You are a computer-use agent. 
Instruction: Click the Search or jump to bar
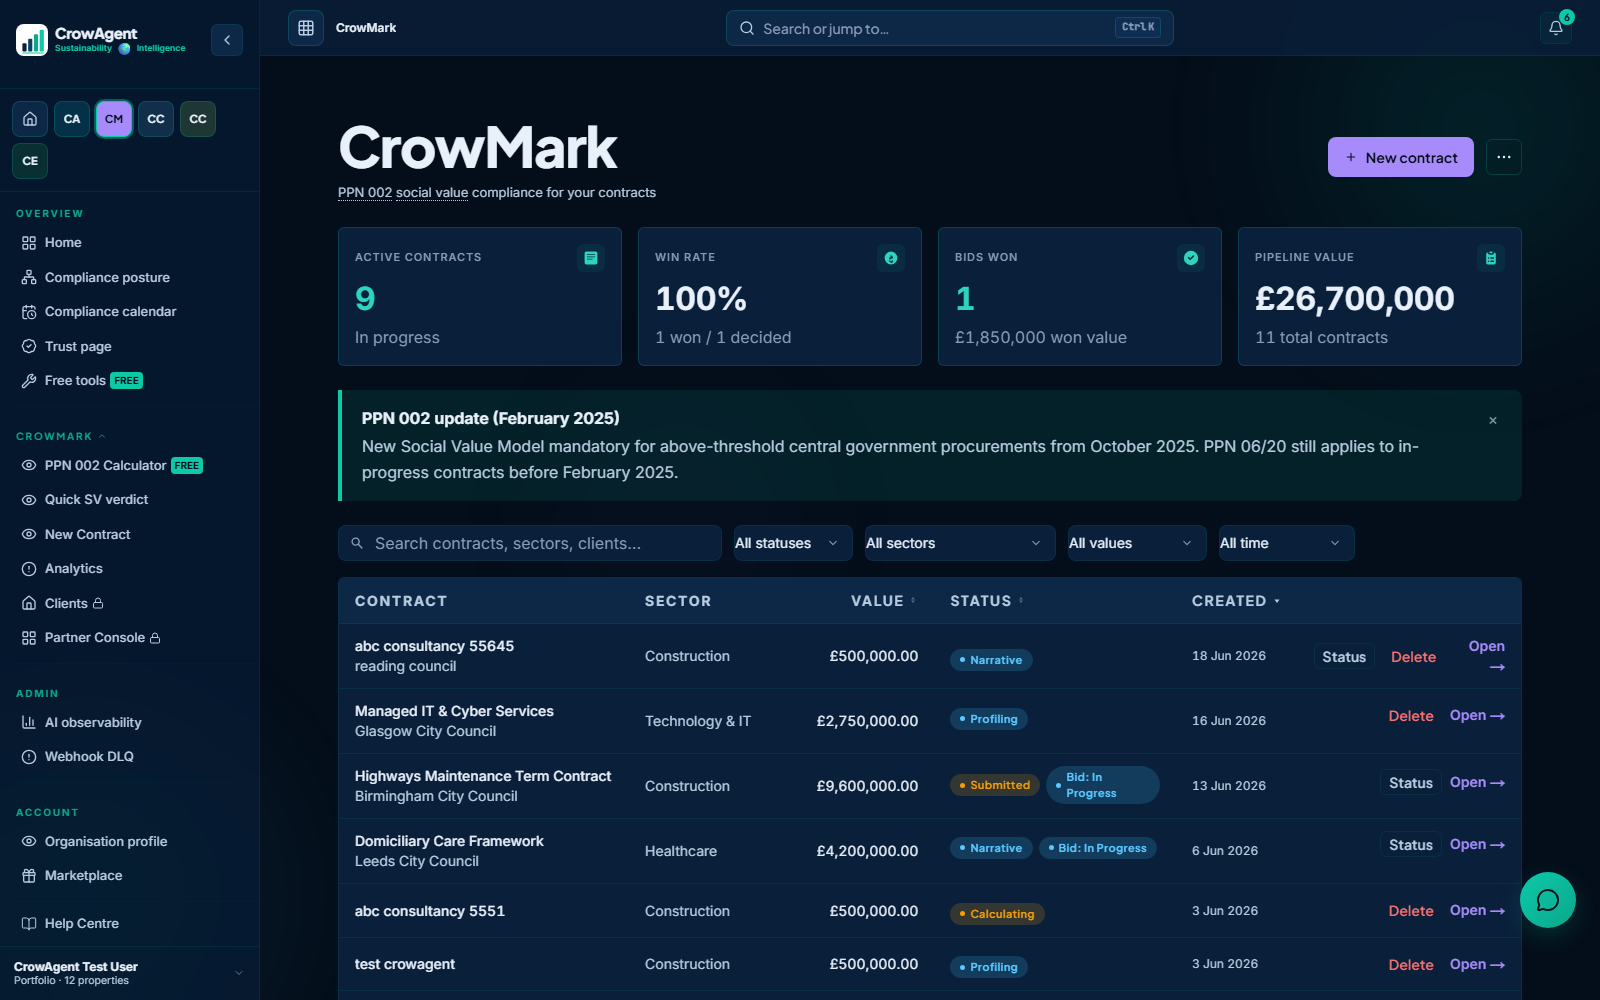[x=950, y=28]
